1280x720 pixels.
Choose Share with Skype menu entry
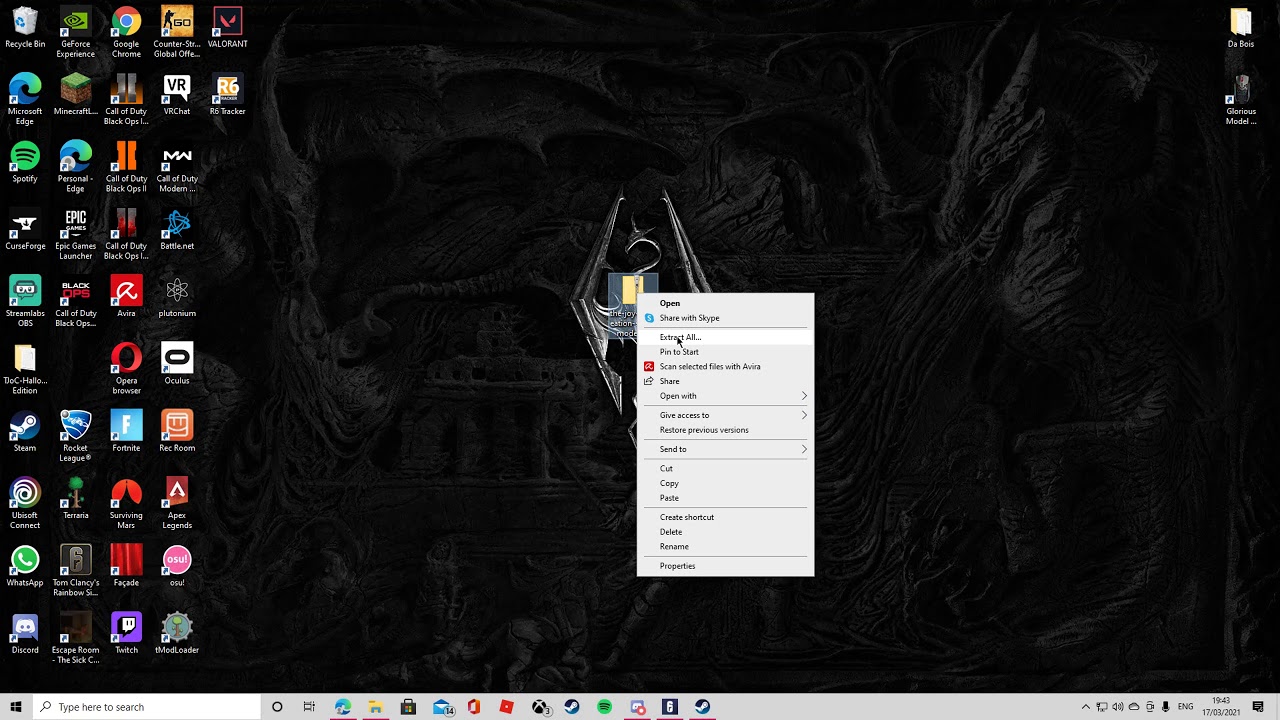[x=725, y=318]
